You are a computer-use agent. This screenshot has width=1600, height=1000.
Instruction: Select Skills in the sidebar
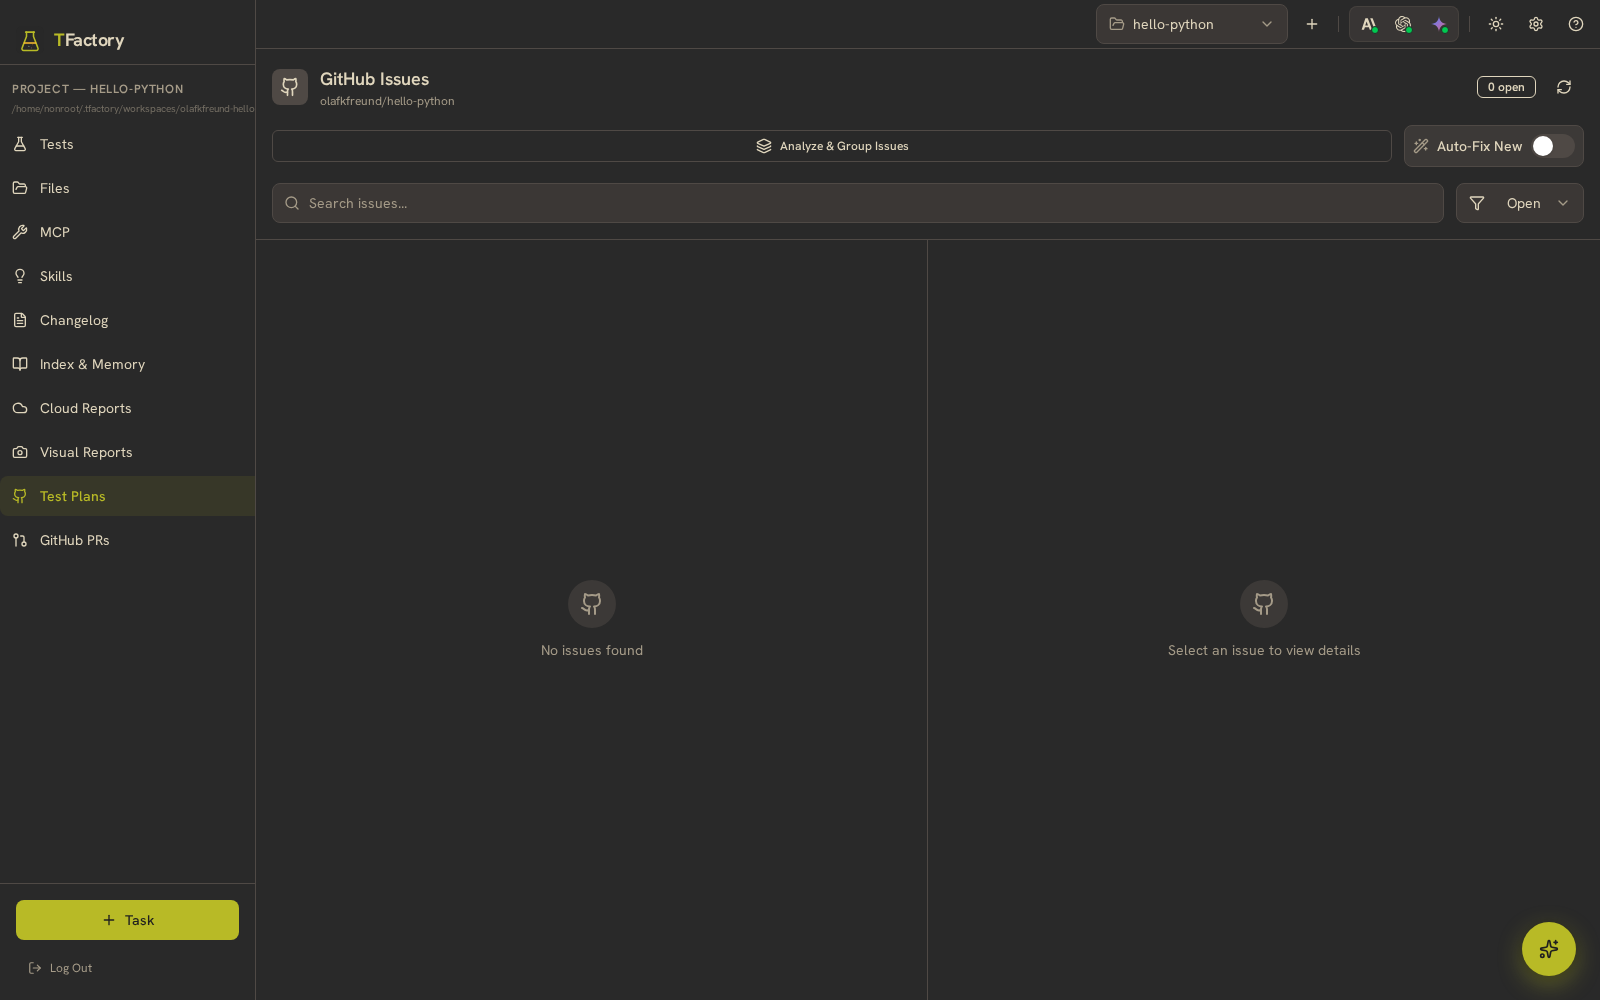127,276
